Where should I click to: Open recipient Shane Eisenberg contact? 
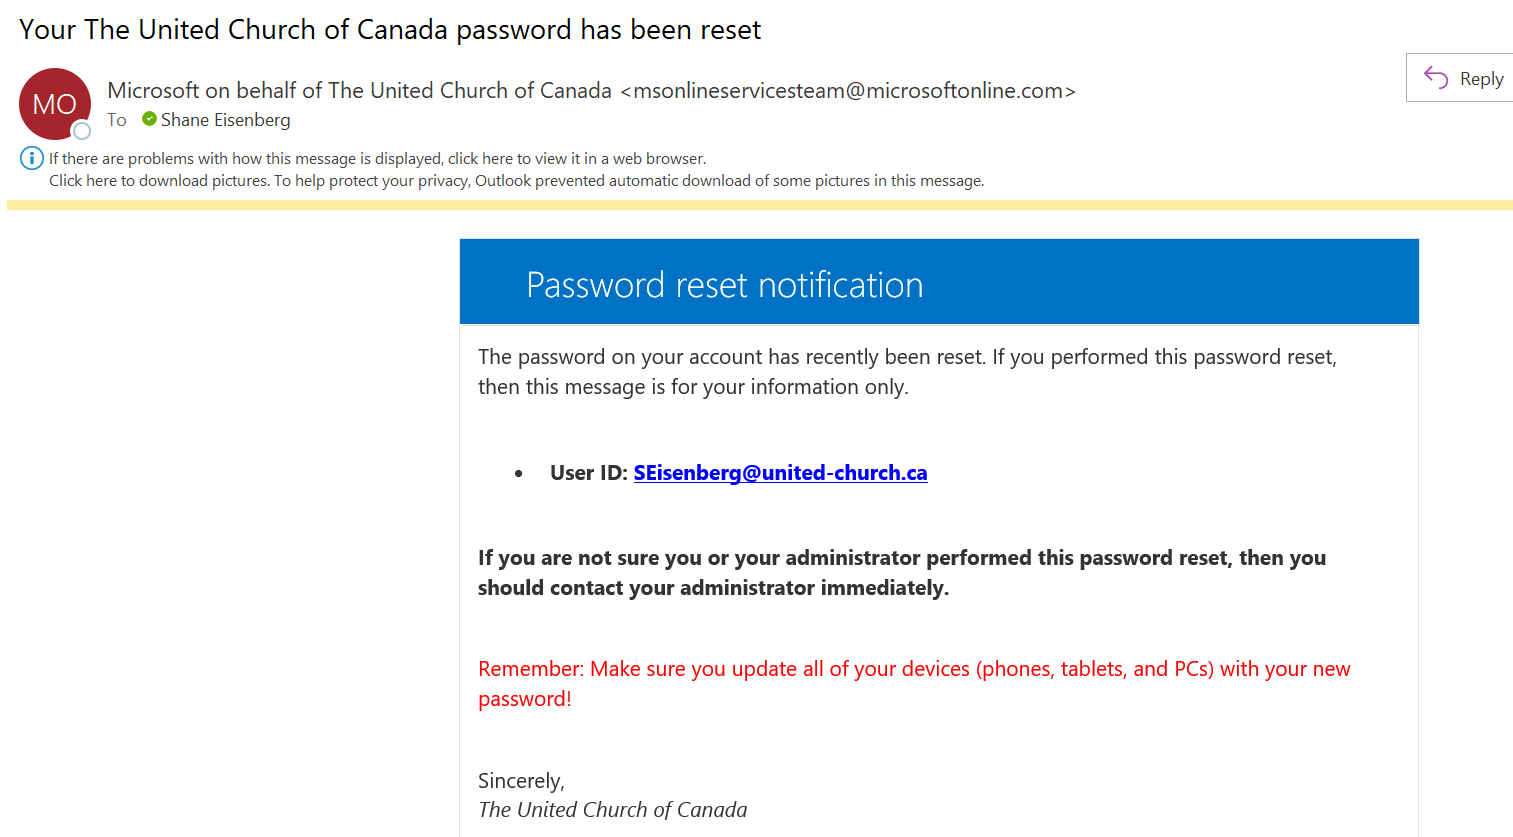tap(225, 120)
